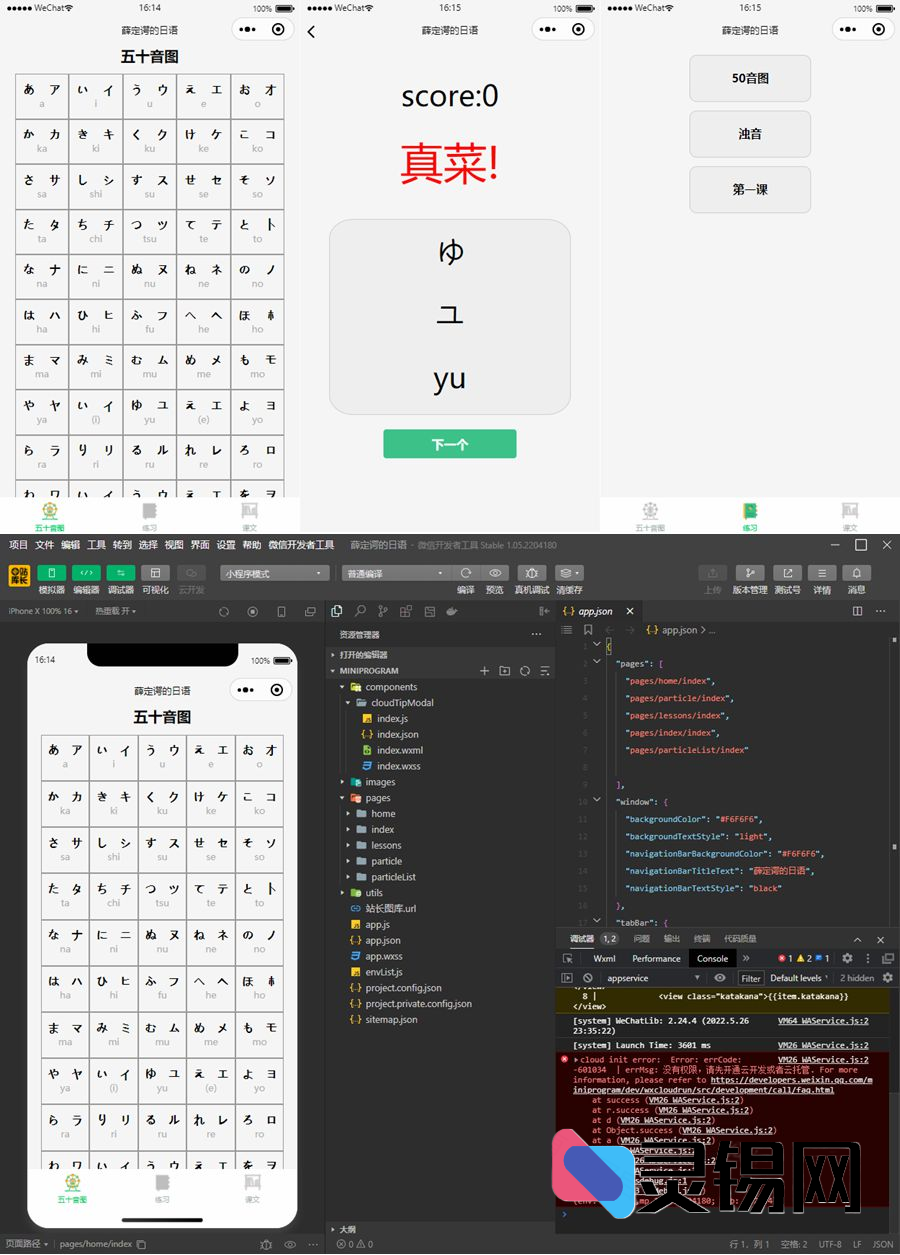
Task: Click the split editor icon
Action: coord(857,611)
